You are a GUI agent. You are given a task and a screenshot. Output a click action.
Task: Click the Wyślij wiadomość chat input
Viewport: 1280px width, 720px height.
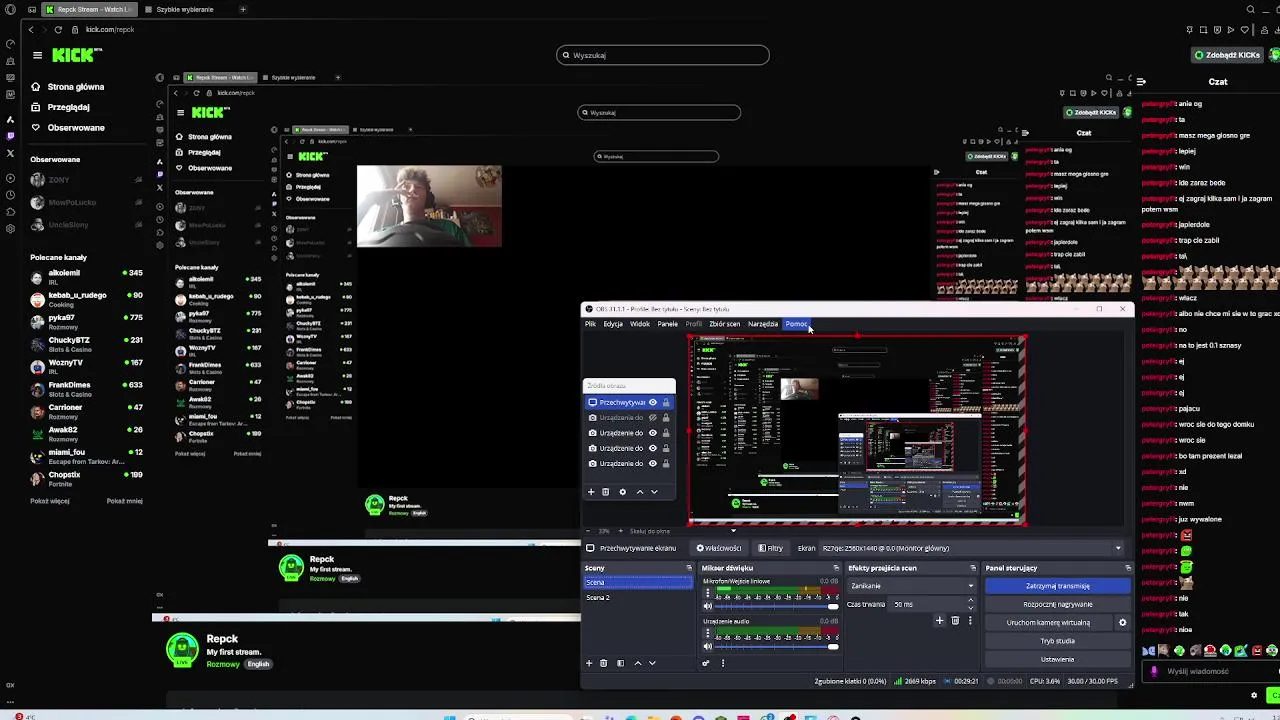tap(1197, 671)
